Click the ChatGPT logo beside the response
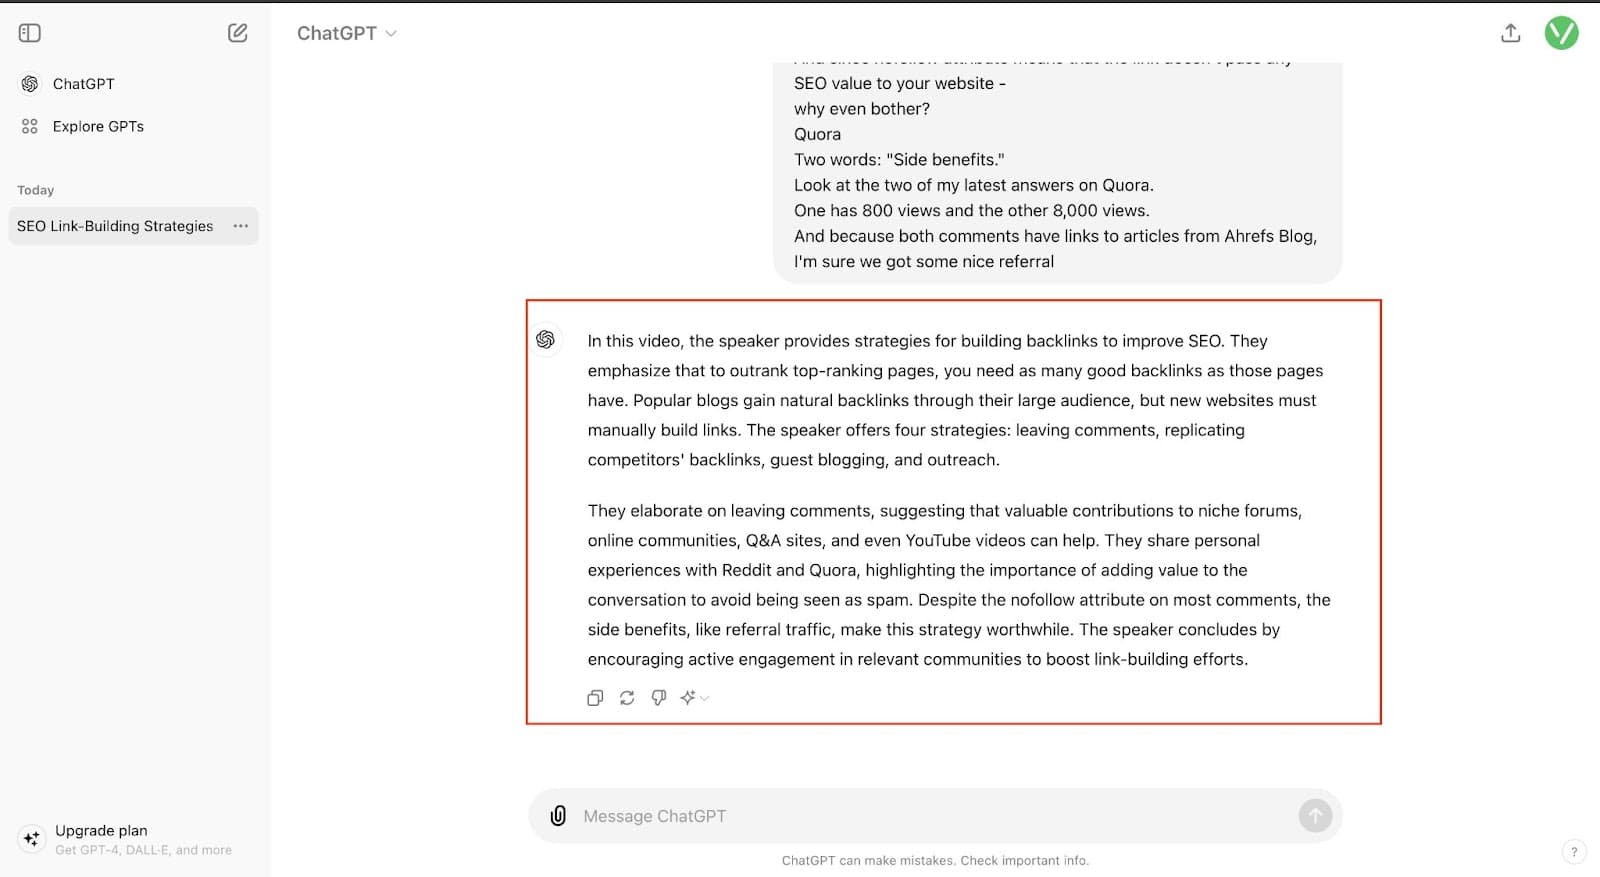Screen dimensions: 1600x877 [546, 340]
